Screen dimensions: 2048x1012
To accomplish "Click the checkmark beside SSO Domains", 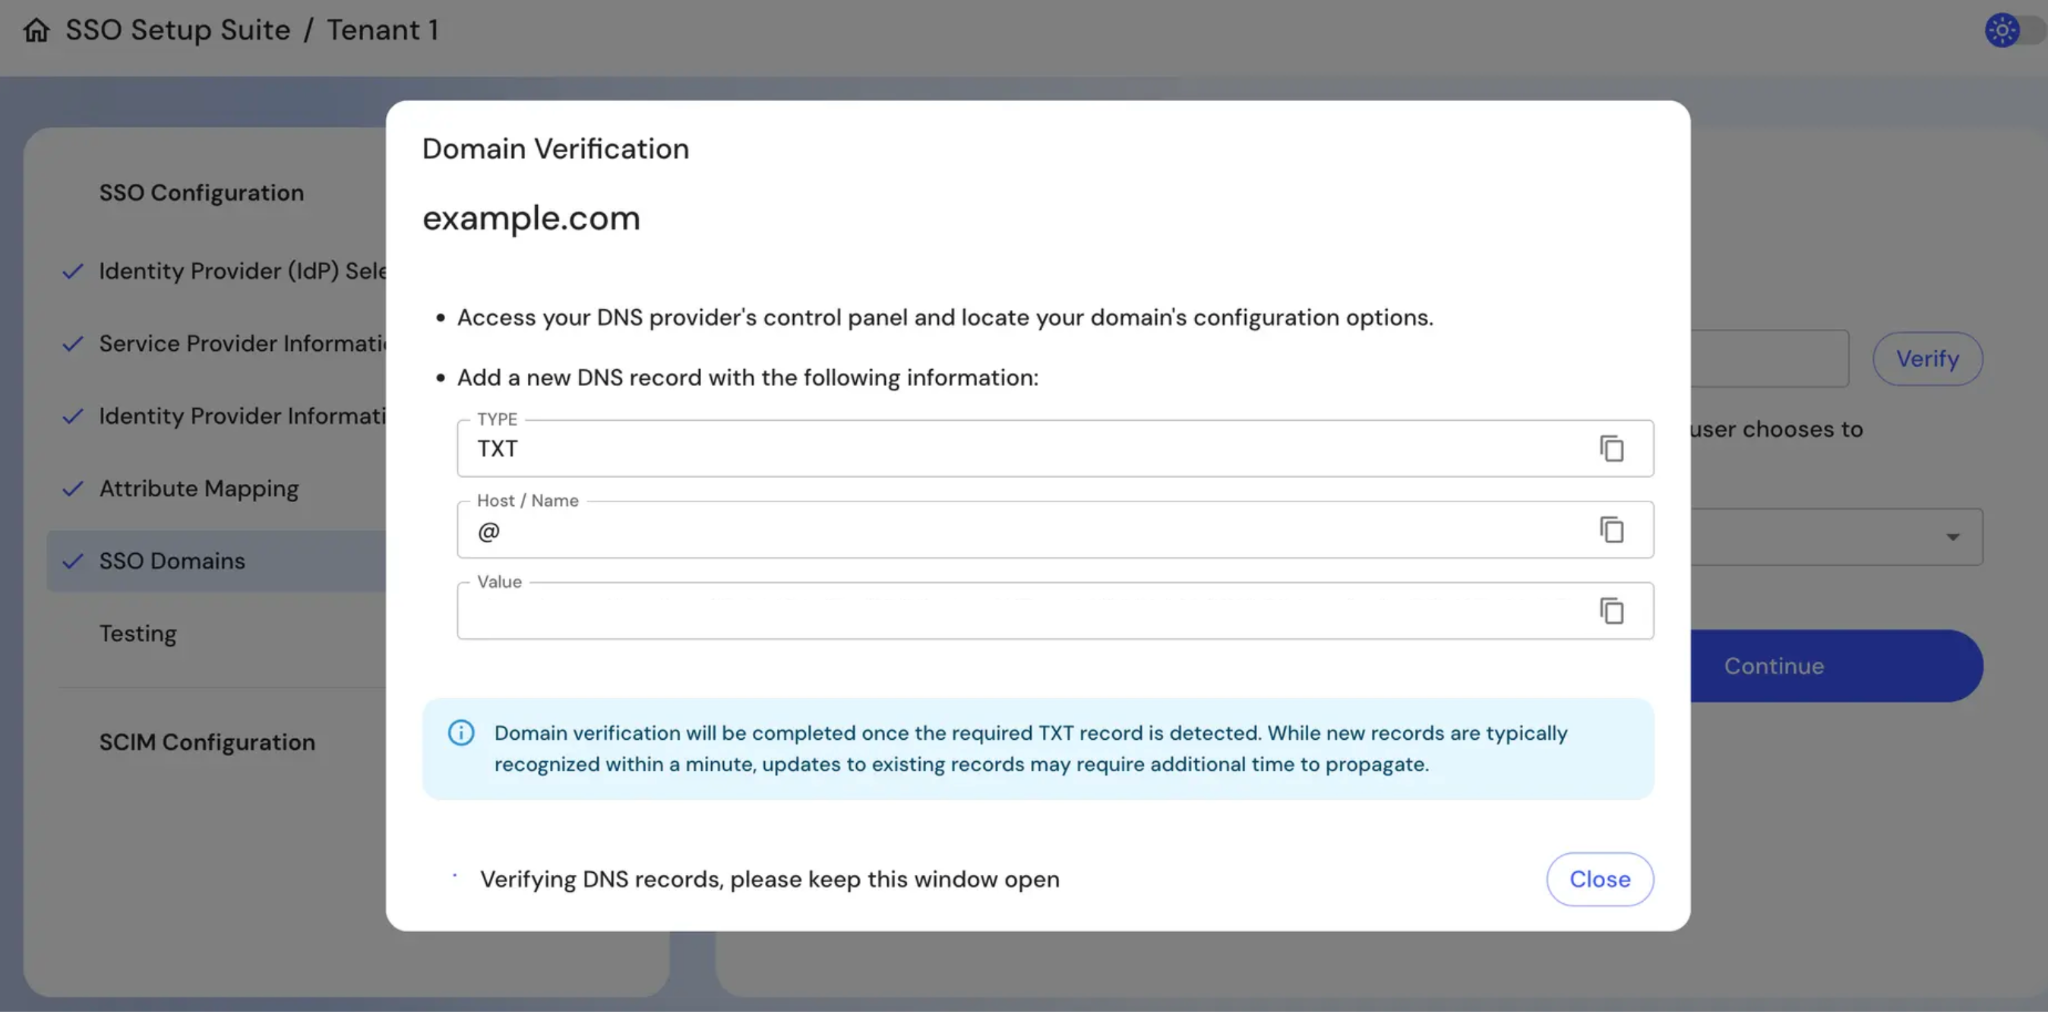I will [73, 561].
